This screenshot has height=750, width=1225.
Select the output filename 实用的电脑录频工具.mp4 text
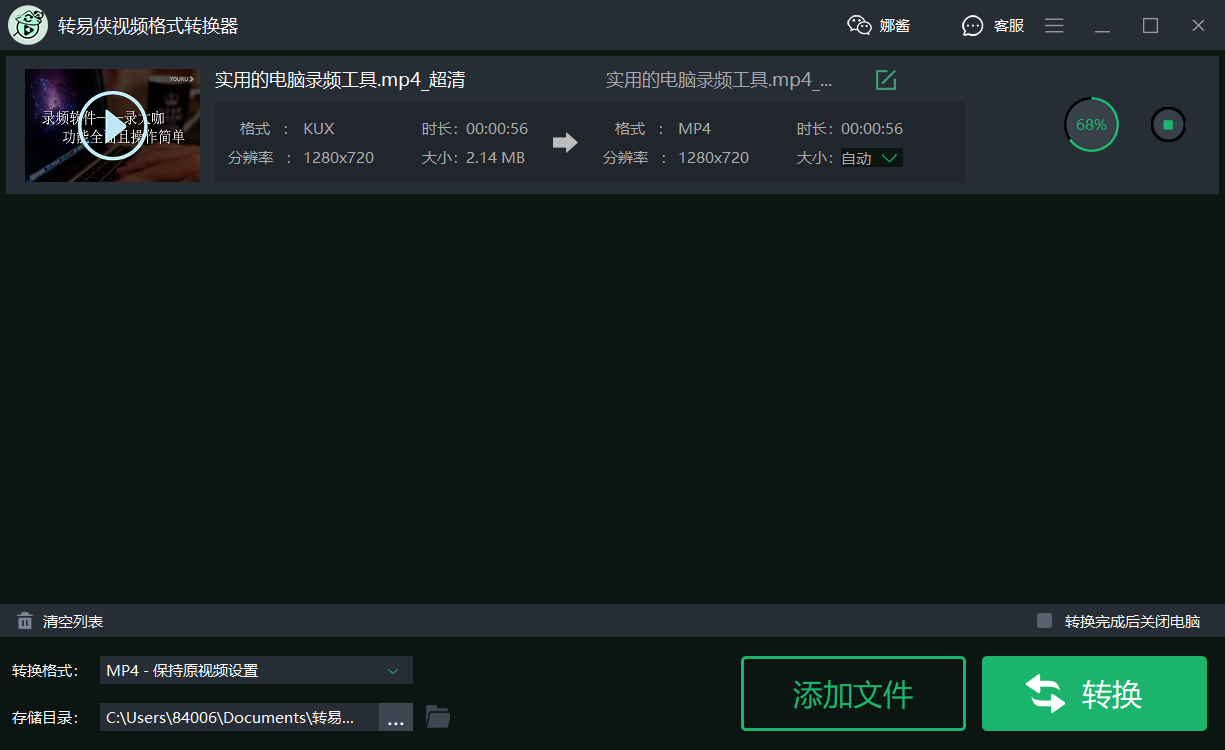pyautogui.click(x=718, y=79)
